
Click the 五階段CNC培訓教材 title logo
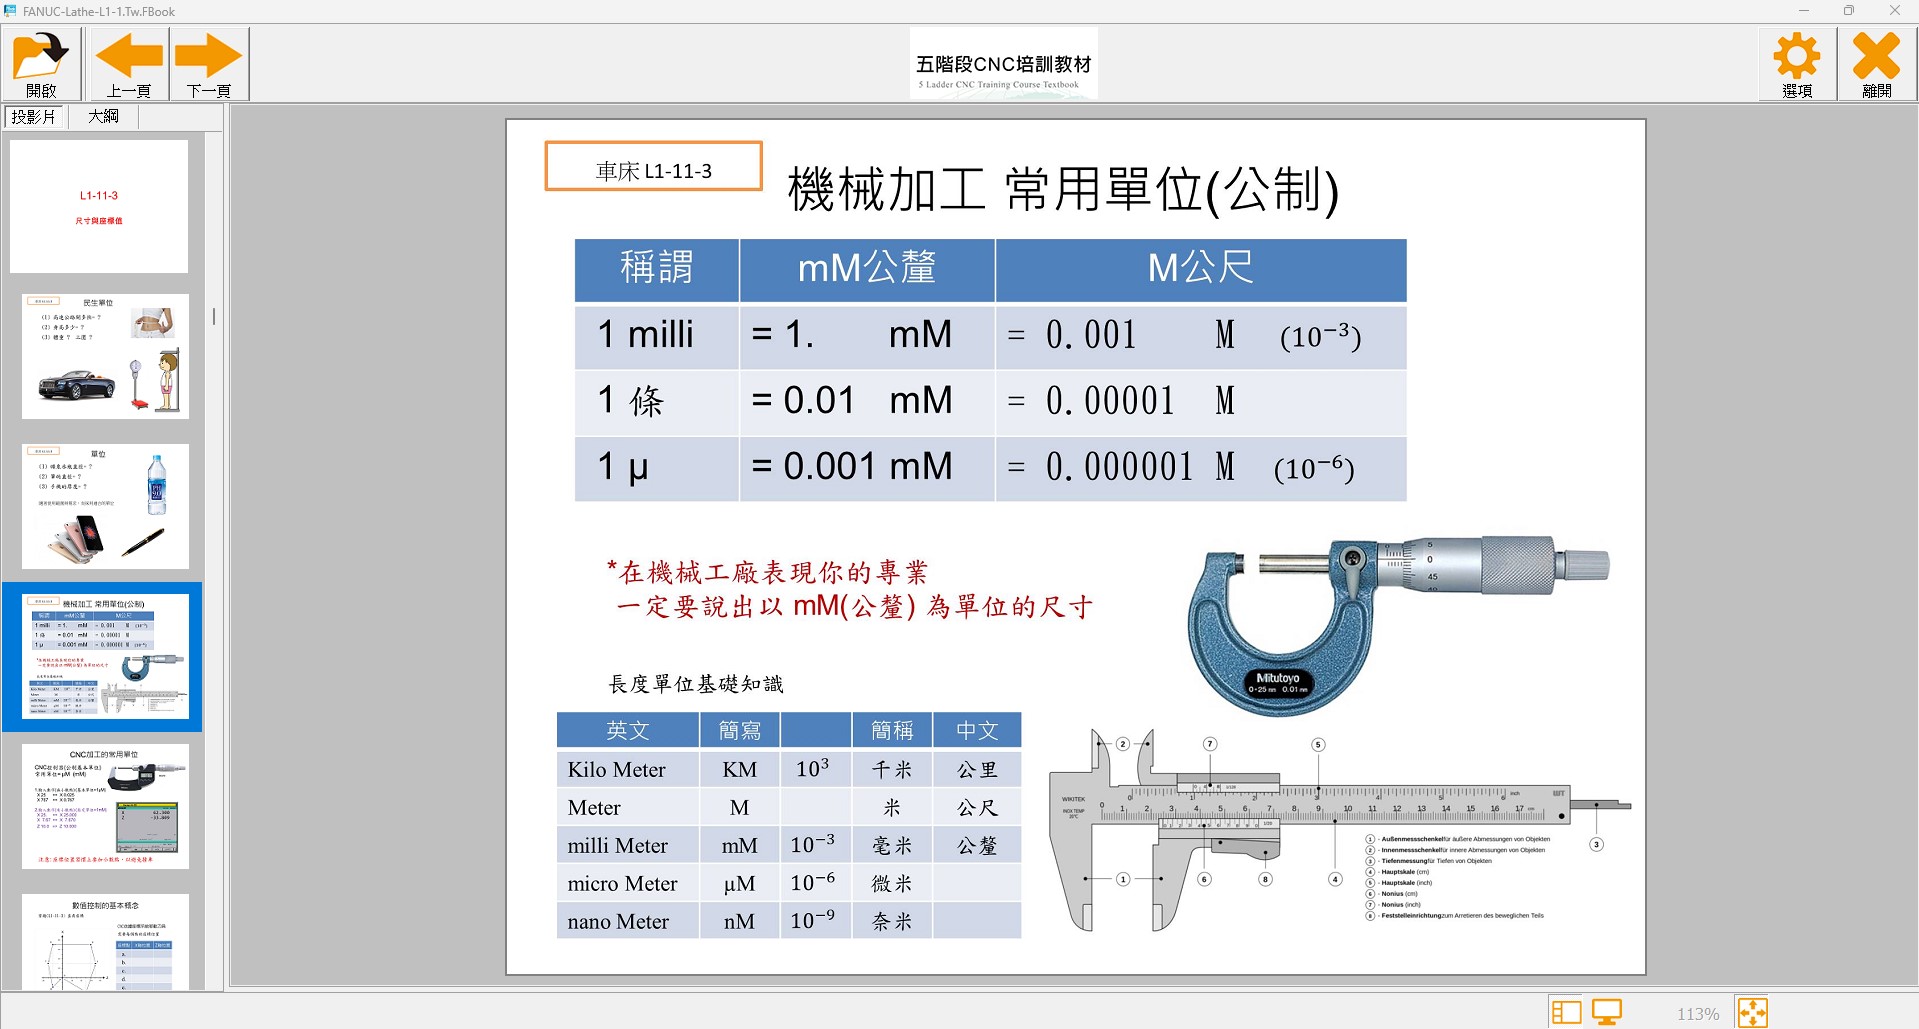pyautogui.click(x=1003, y=64)
